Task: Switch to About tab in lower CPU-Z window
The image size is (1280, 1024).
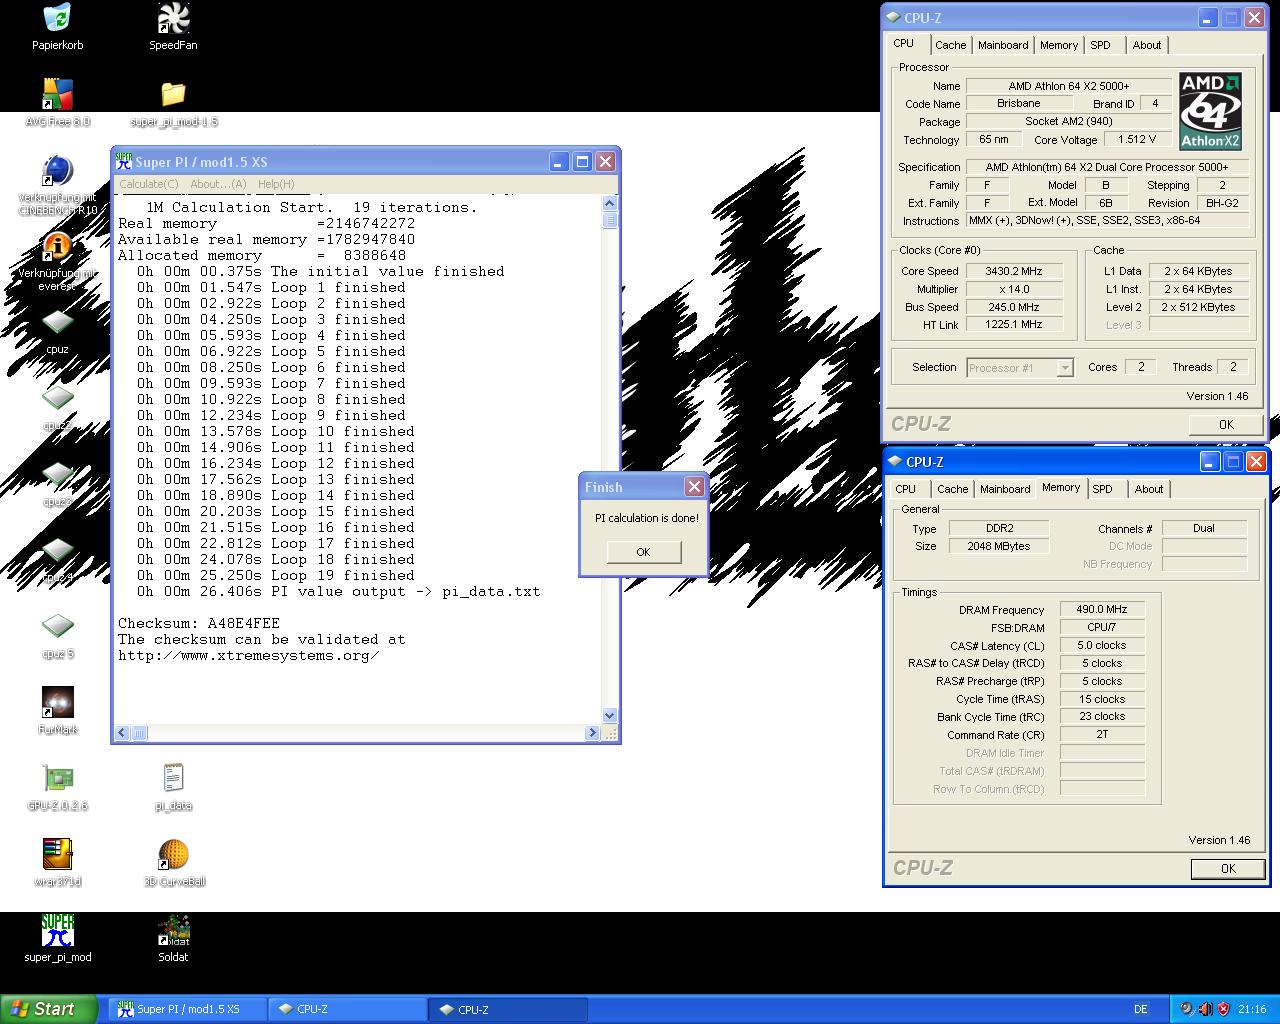Action: pyautogui.click(x=1149, y=489)
